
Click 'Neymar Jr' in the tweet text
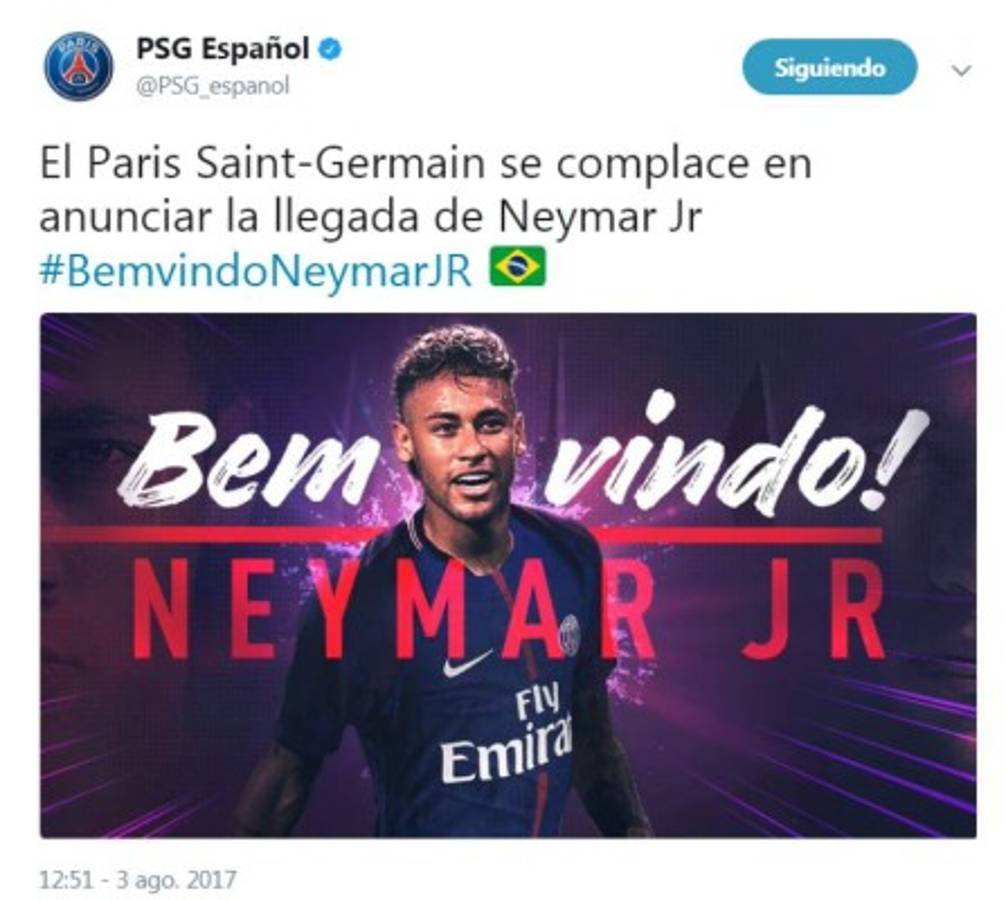click(x=600, y=218)
